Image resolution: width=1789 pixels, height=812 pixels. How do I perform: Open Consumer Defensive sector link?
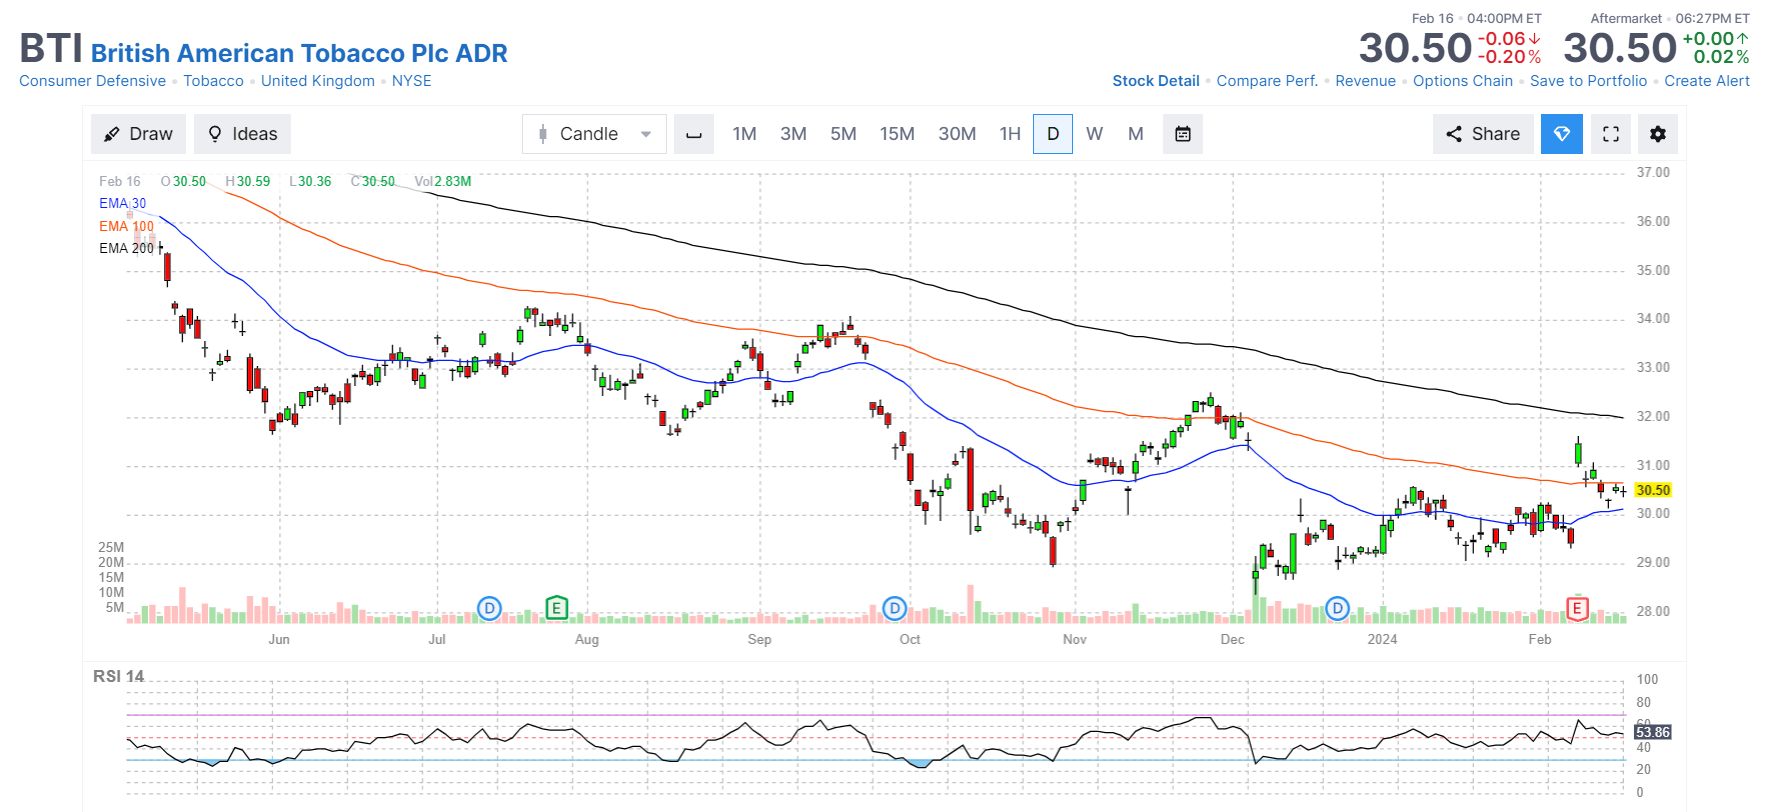point(92,81)
